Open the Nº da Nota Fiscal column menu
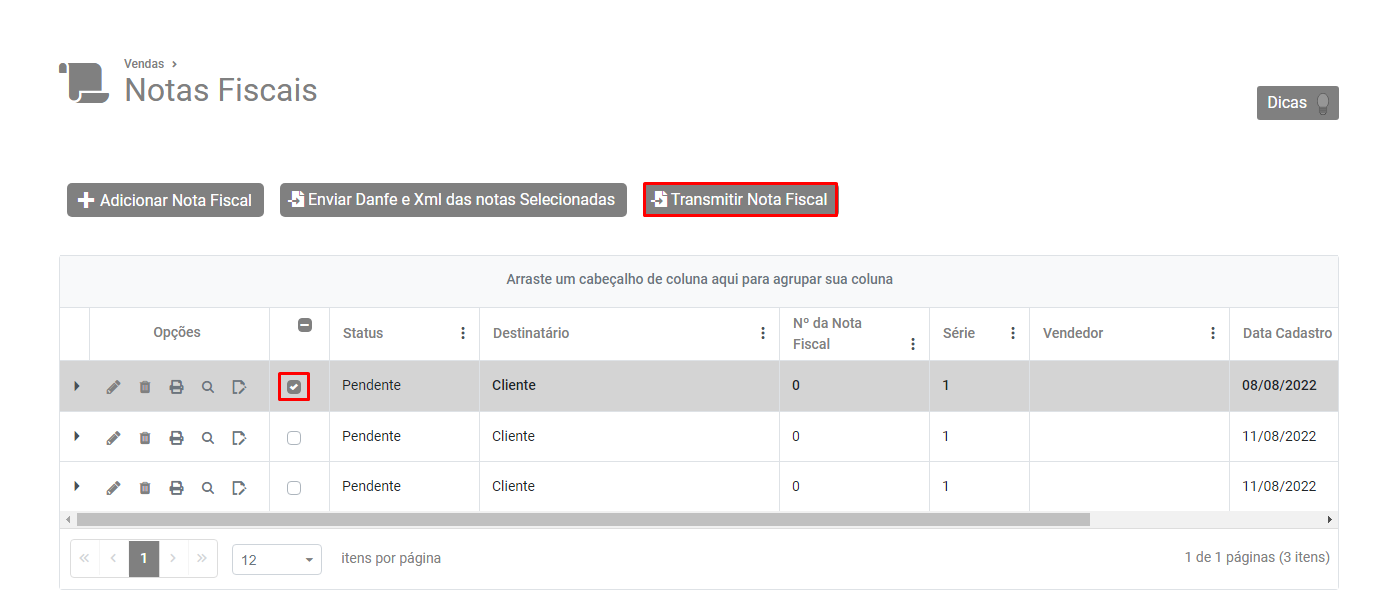 [913, 344]
